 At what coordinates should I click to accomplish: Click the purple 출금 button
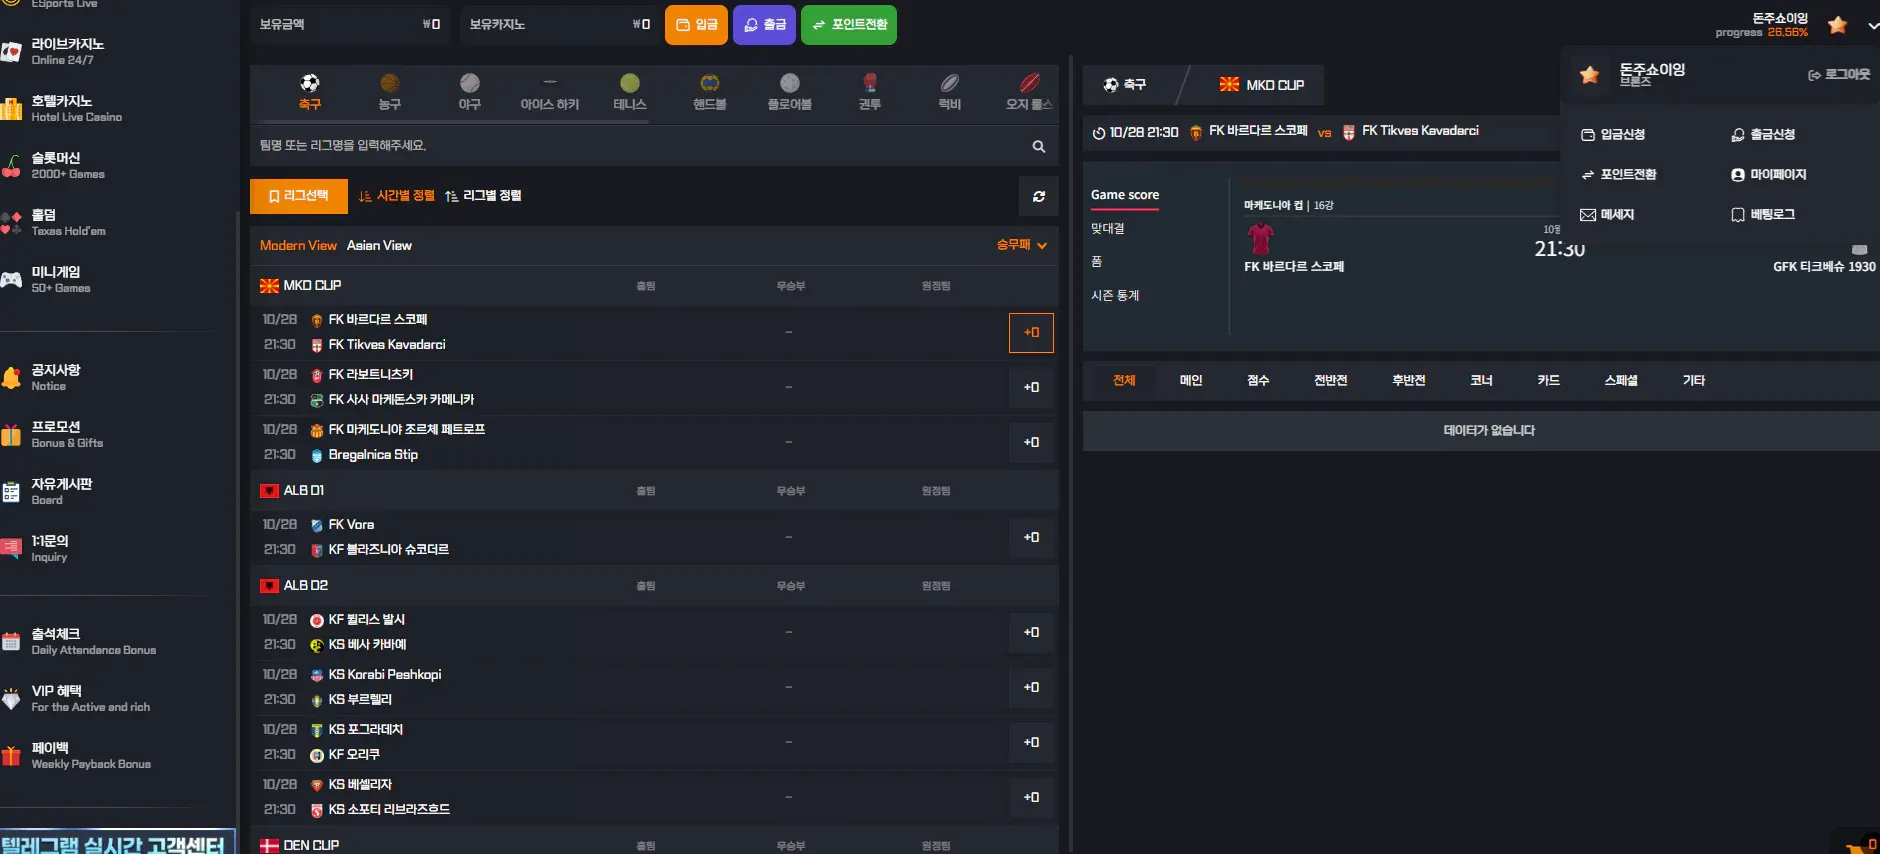pos(765,25)
